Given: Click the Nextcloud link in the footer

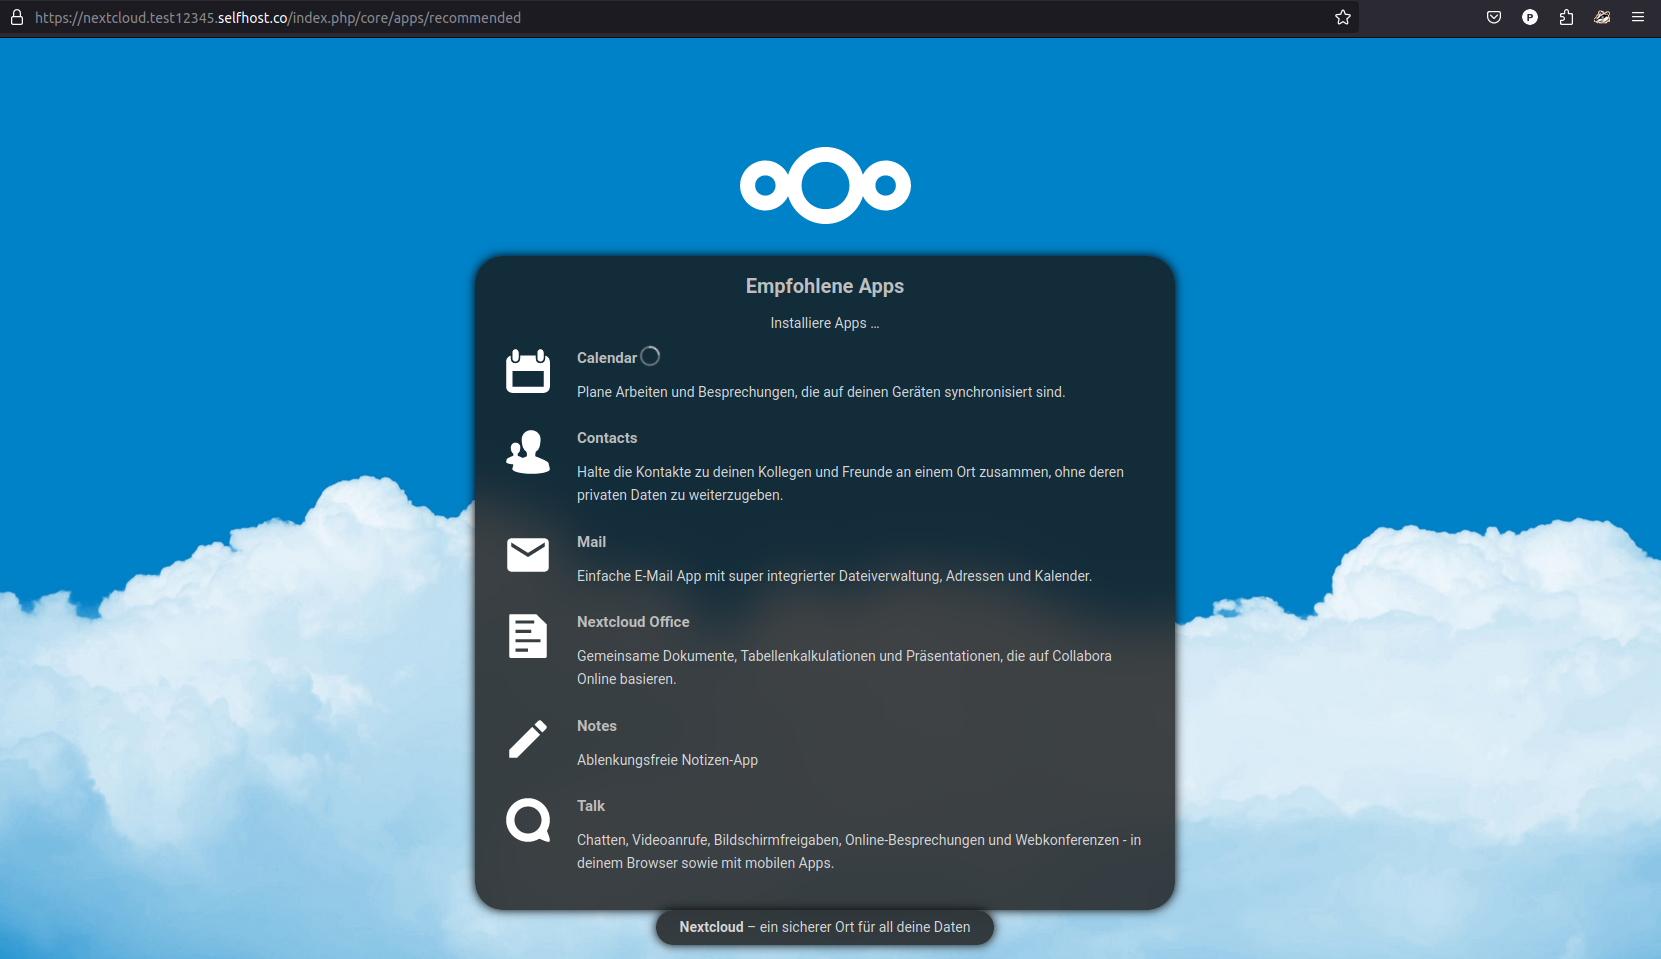Looking at the screenshot, I should click(711, 927).
